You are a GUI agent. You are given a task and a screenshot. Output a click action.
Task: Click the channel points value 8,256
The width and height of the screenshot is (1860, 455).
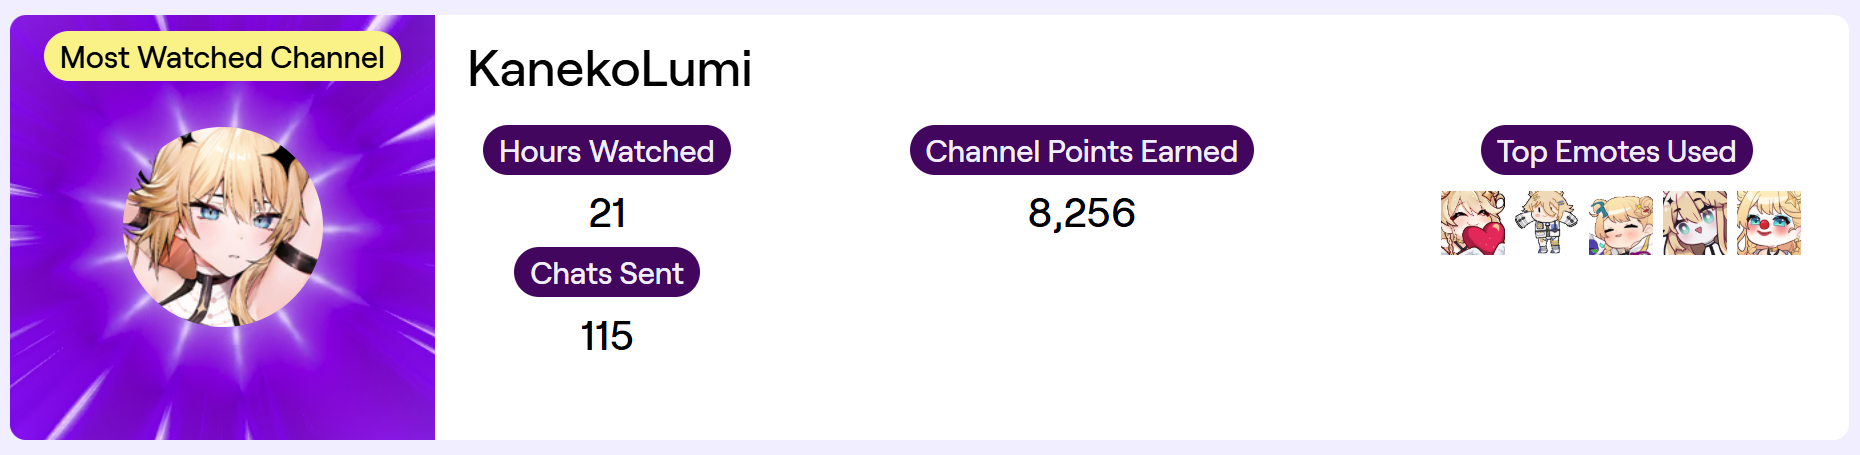[1082, 213]
